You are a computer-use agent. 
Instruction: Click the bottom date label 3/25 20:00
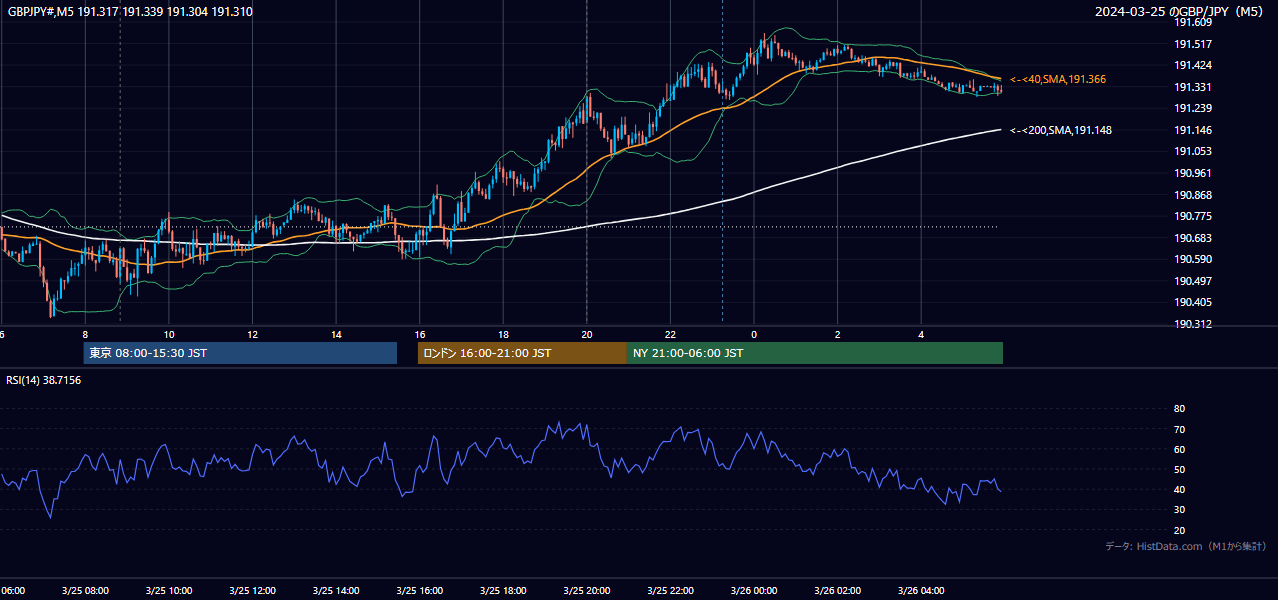coord(587,591)
